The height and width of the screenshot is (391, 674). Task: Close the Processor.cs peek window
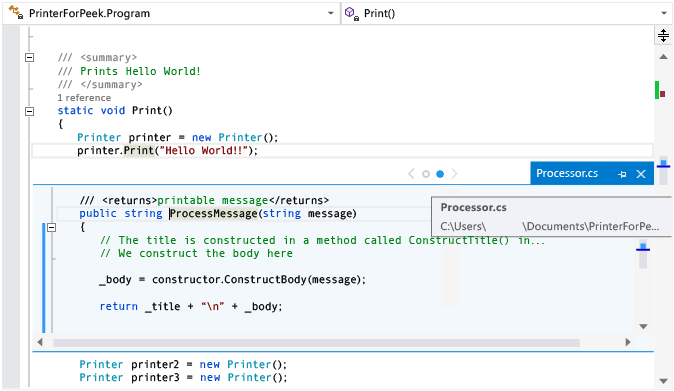coord(641,174)
